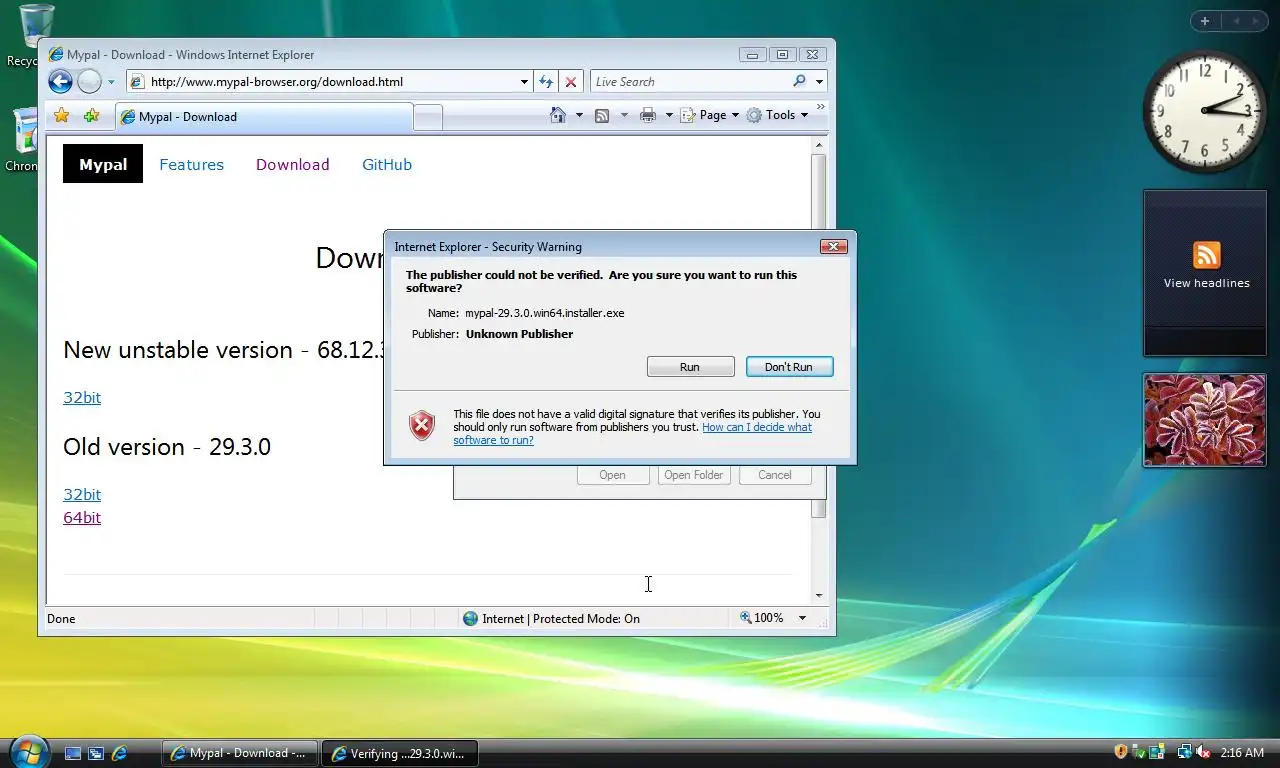The image size is (1280, 768).
Task: Click the page scrollbar up arrow
Action: 819,146
